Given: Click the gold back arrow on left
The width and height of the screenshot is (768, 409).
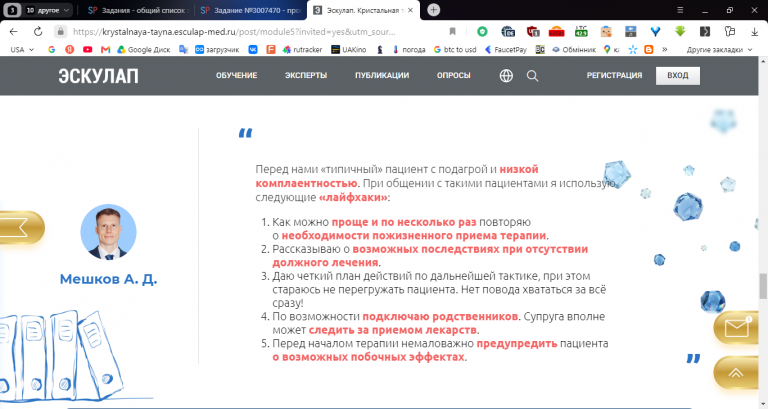Looking at the screenshot, I should pyautogui.click(x=20, y=227).
